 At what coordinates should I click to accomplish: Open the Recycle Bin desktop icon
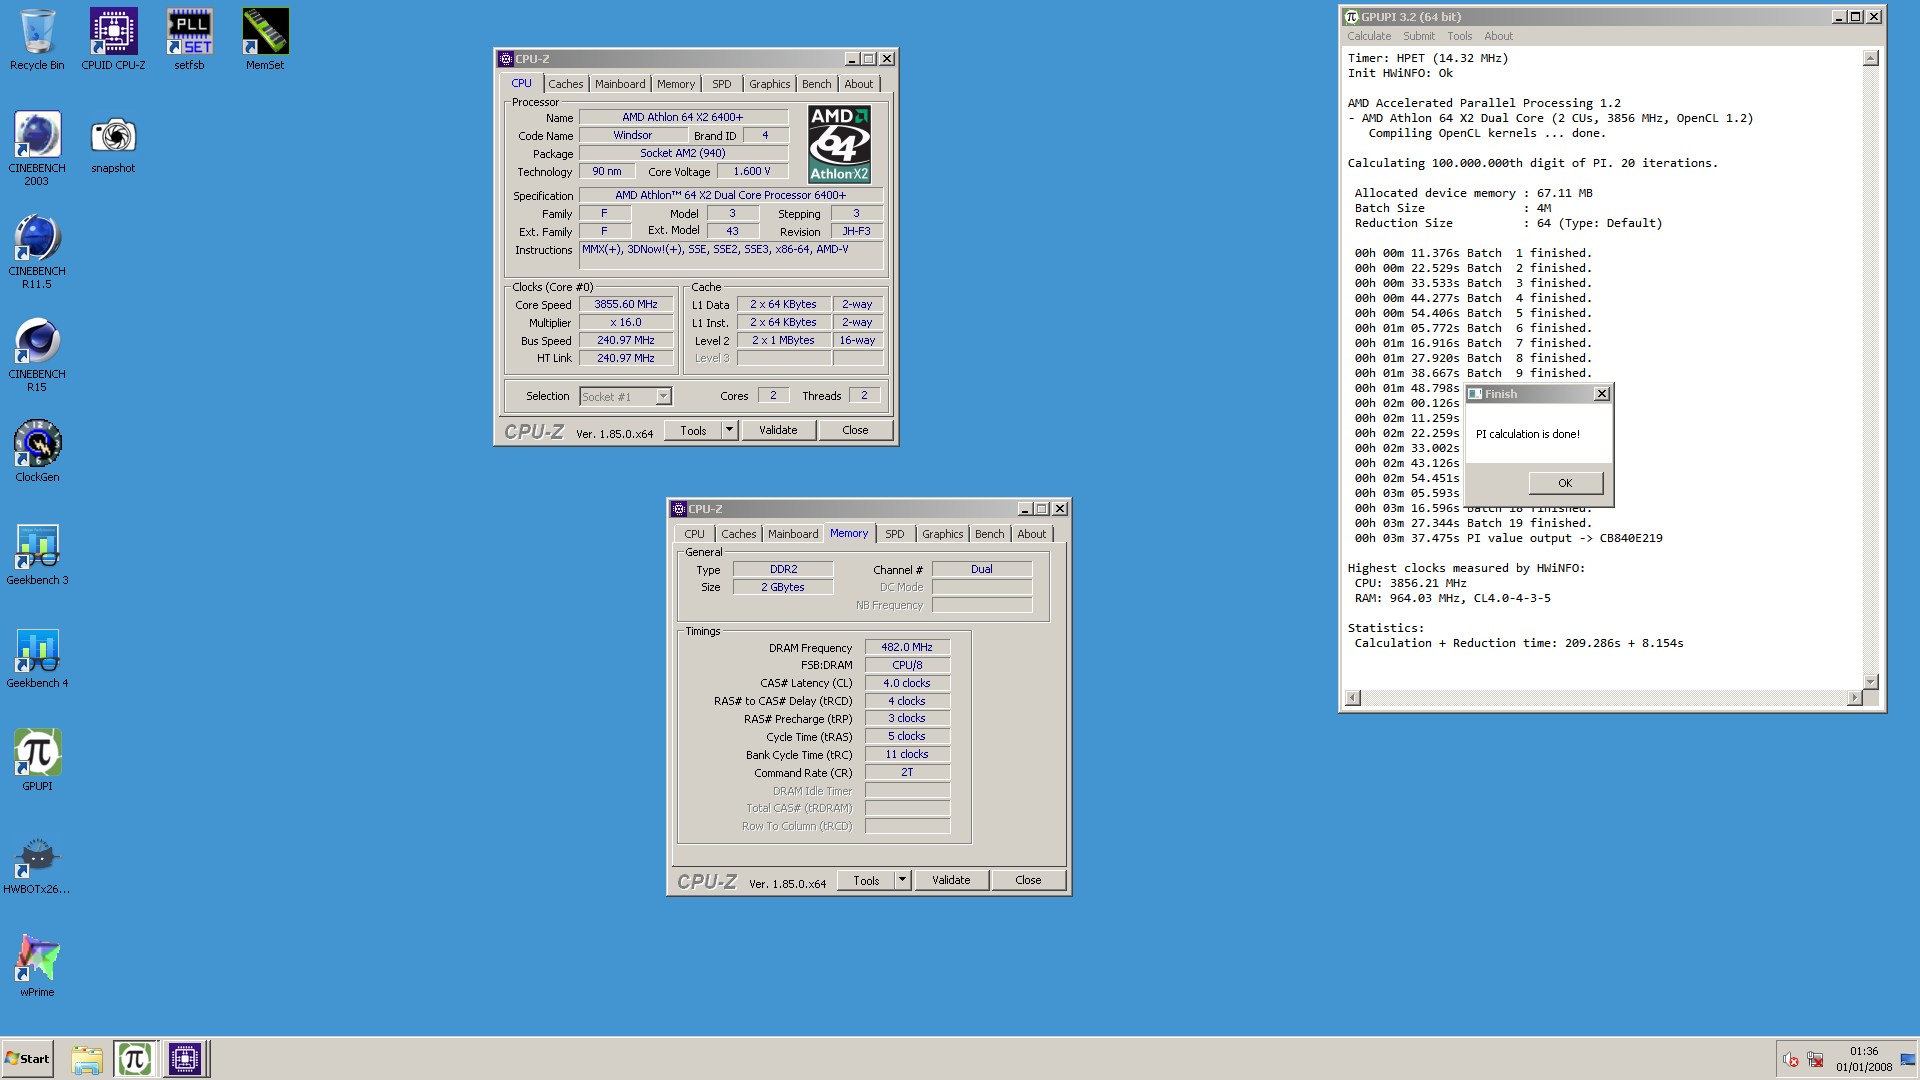[x=37, y=39]
